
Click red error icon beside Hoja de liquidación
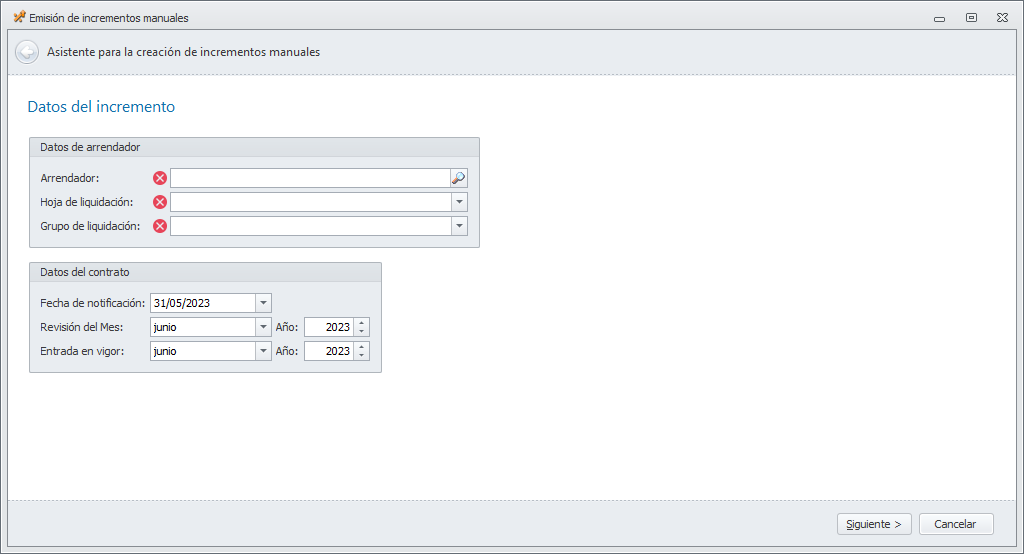click(x=159, y=202)
